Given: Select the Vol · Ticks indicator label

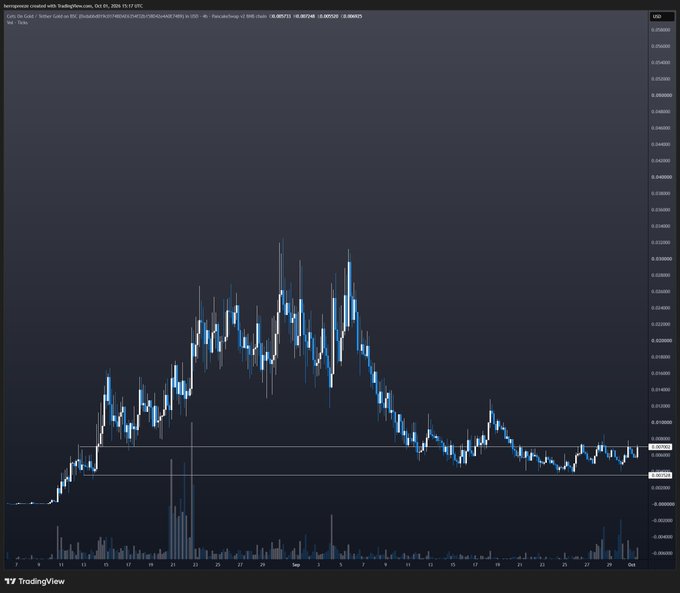Looking at the screenshot, I should click(x=17, y=22).
